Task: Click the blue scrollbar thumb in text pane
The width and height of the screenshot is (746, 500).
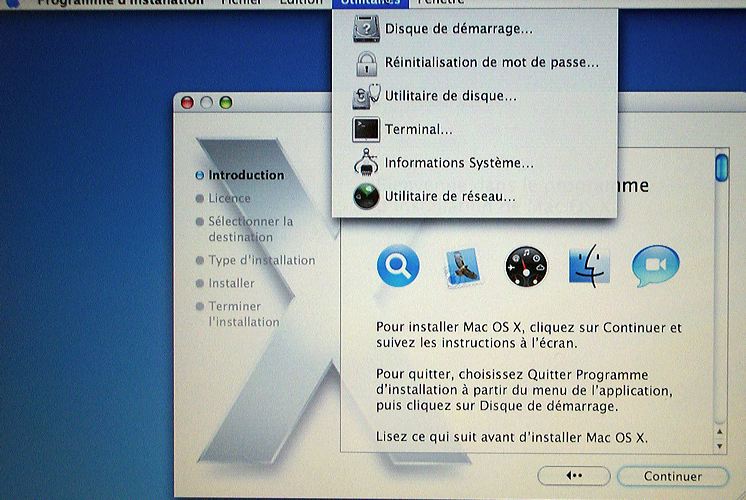Action: 722,167
